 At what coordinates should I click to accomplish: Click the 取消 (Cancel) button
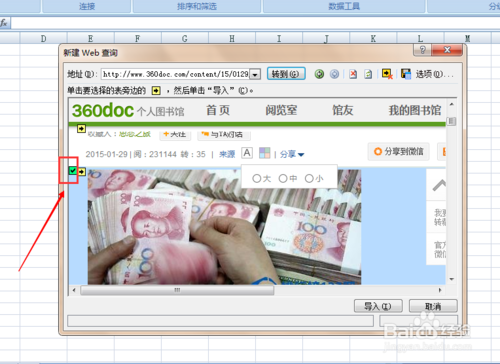(433, 306)
